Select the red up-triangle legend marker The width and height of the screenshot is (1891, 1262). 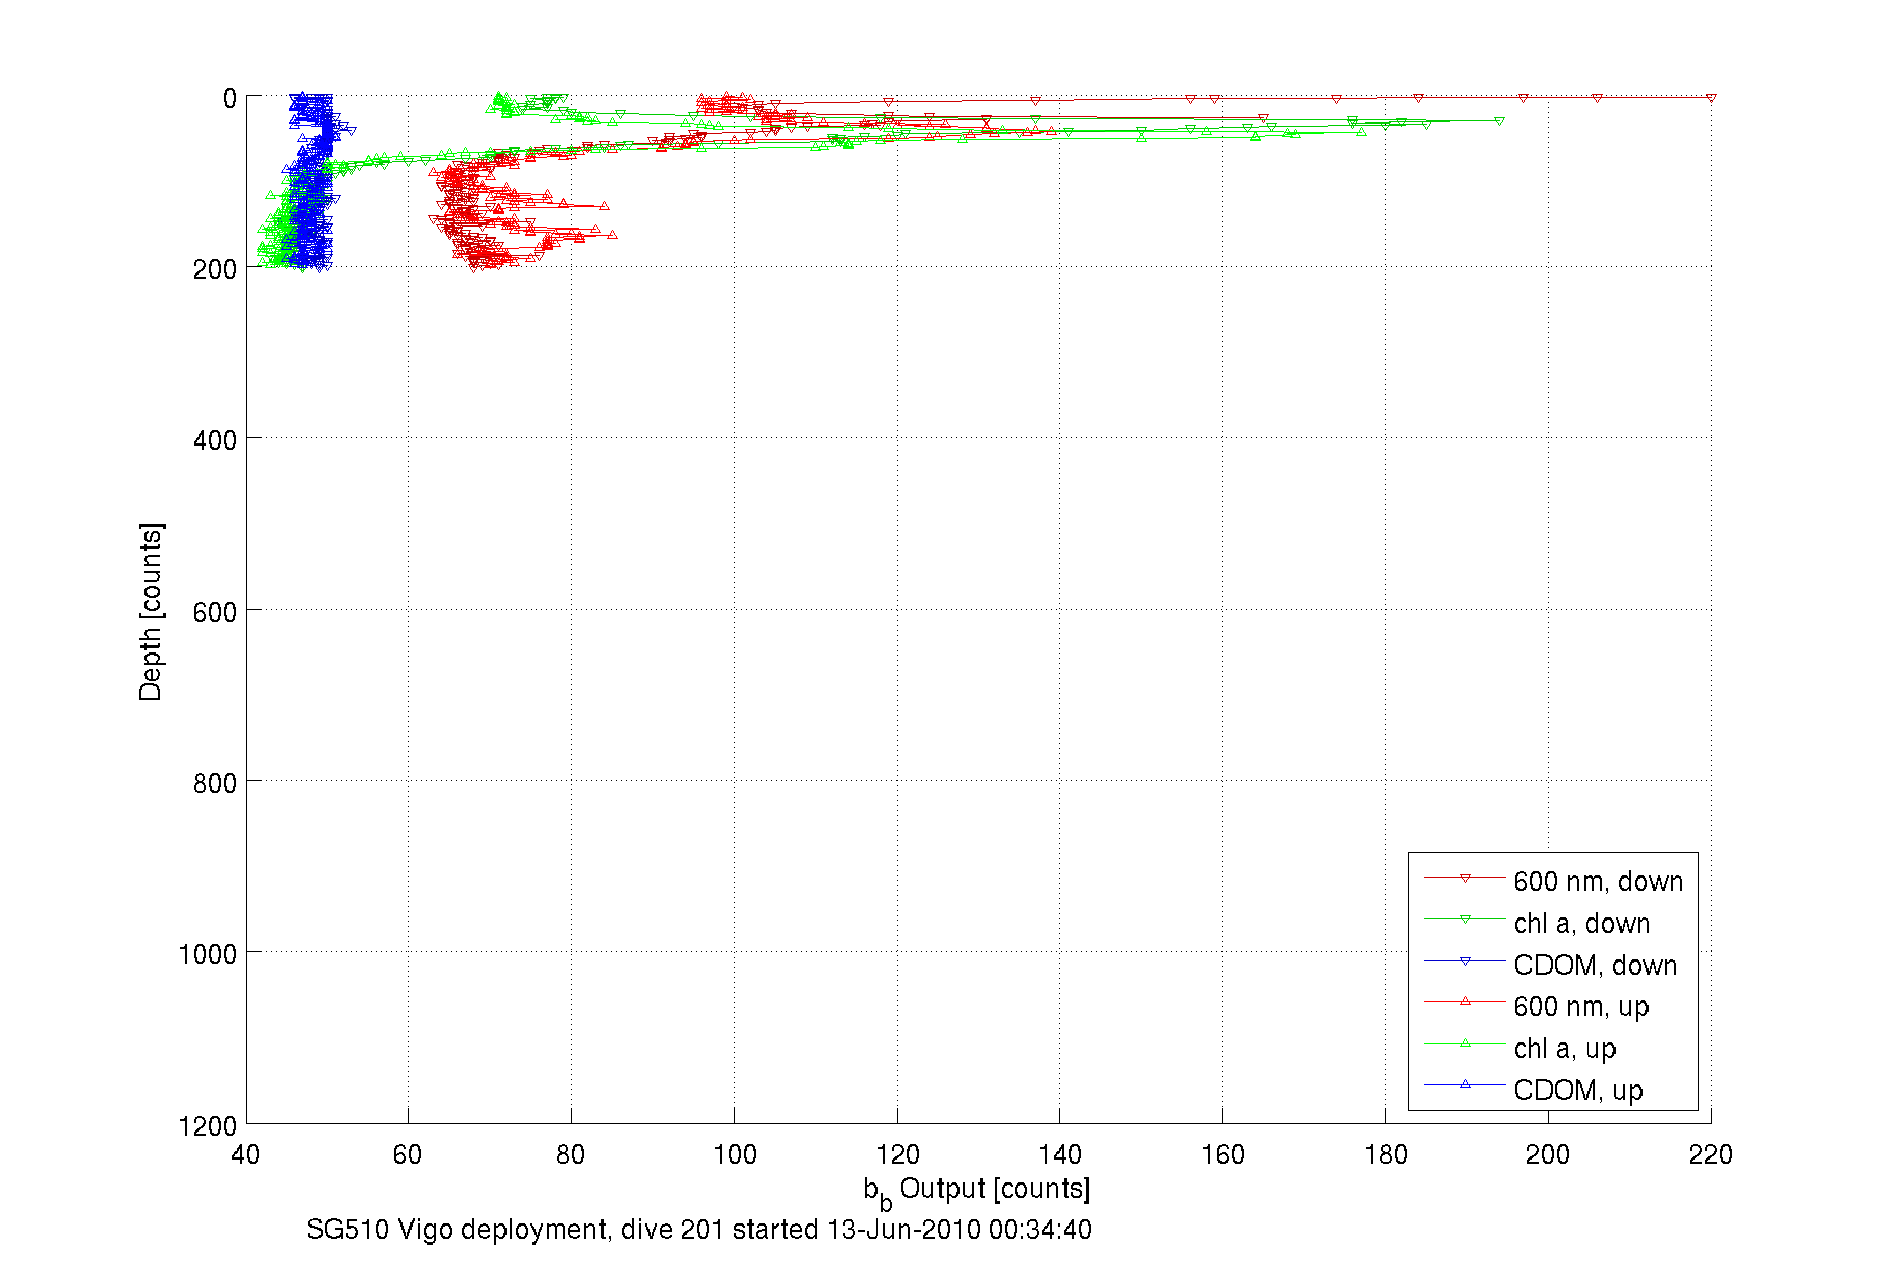pyautogui.click(x=1465, y=1001)
